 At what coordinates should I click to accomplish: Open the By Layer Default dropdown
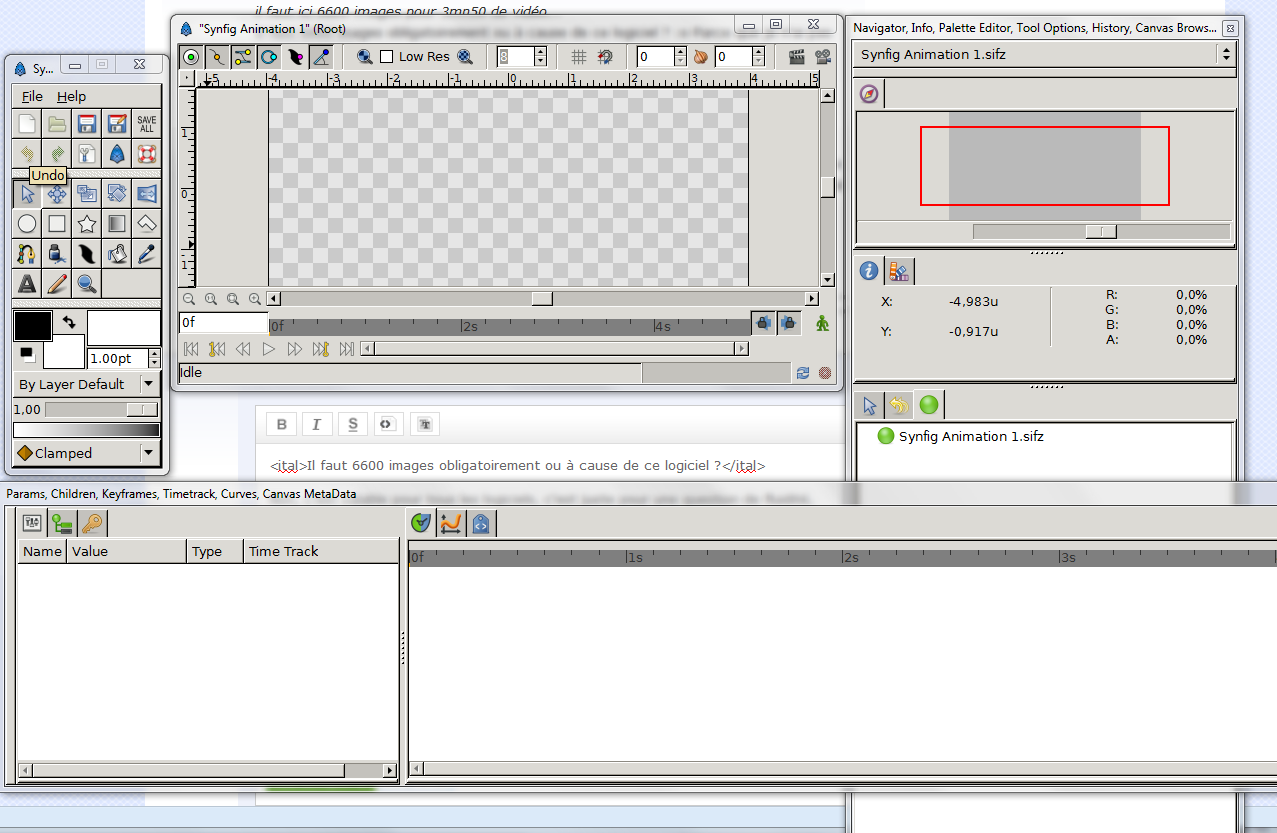[x=86, y=384]
